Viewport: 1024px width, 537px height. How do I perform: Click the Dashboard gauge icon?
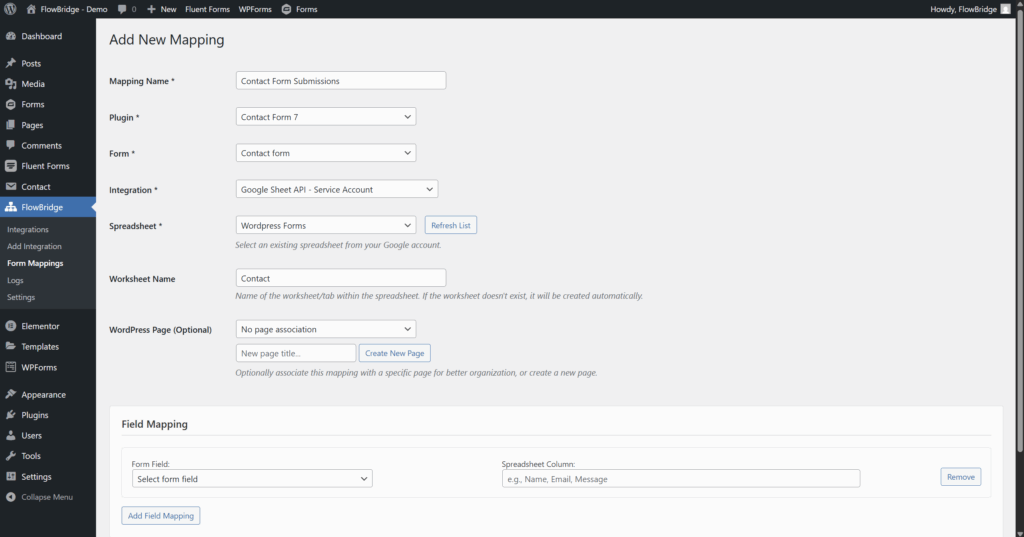click(x=10, y=36)
